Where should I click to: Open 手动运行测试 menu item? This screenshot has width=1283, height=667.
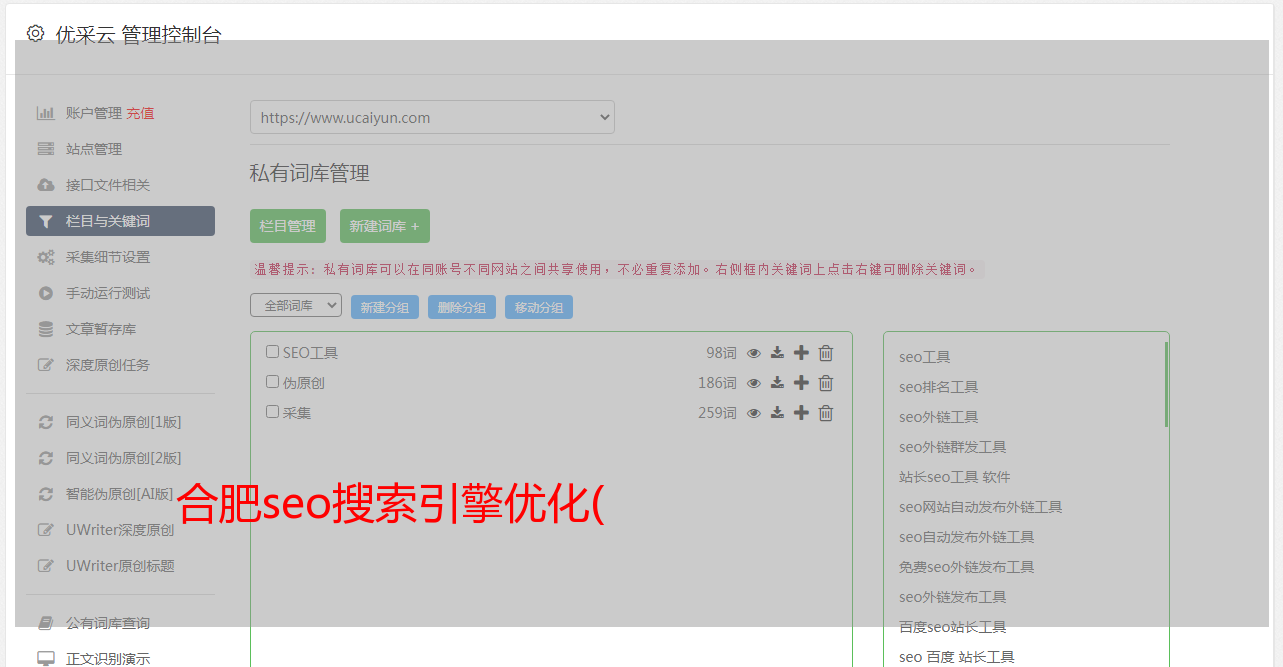108,293
